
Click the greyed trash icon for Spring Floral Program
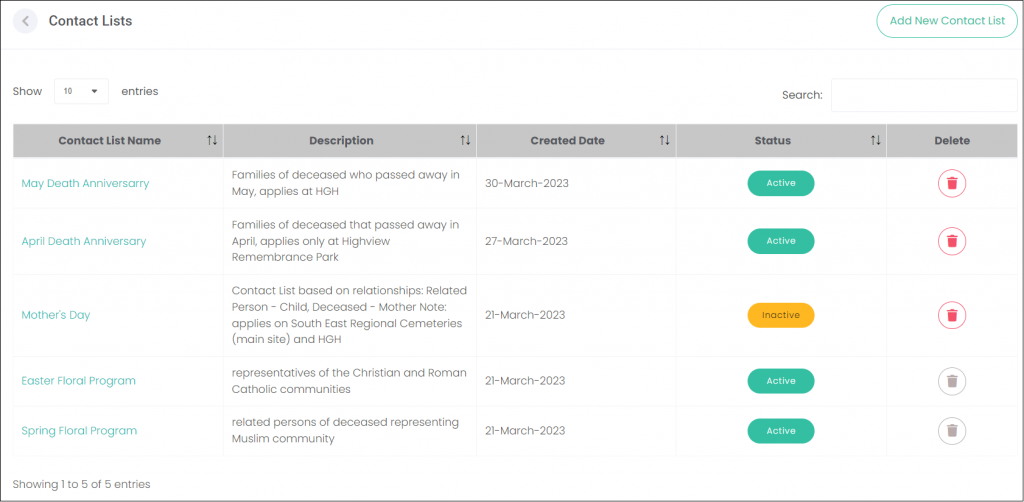pyautogui.click(x=952, y=431)
